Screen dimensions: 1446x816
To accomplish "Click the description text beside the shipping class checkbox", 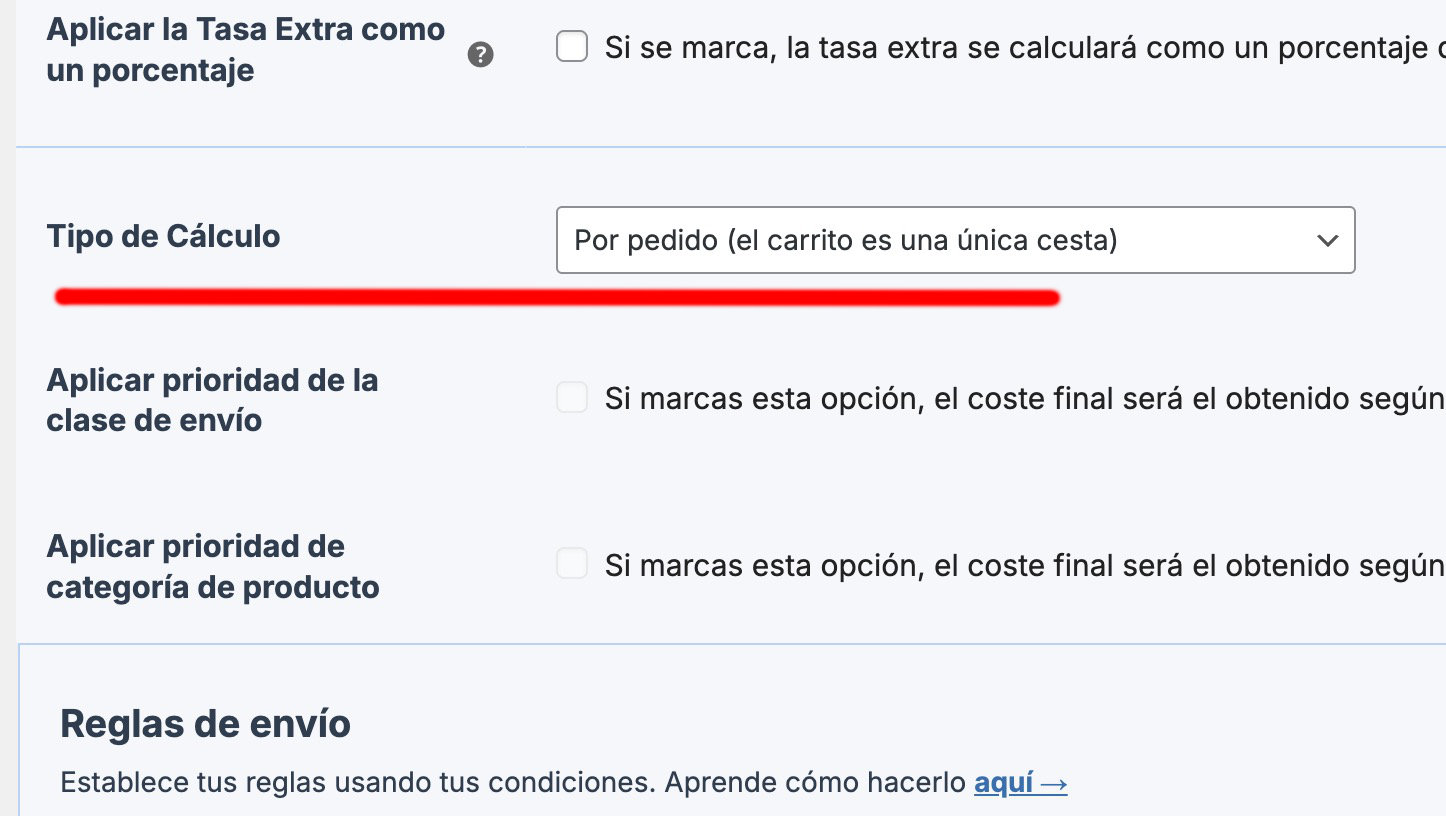I will tap(1020, 399).
